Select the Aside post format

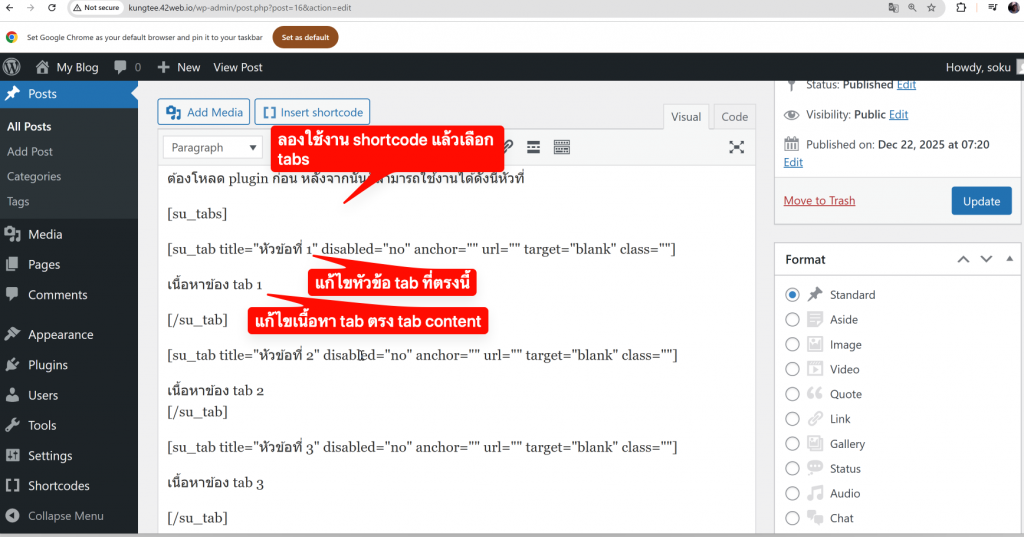coord(793,320)
